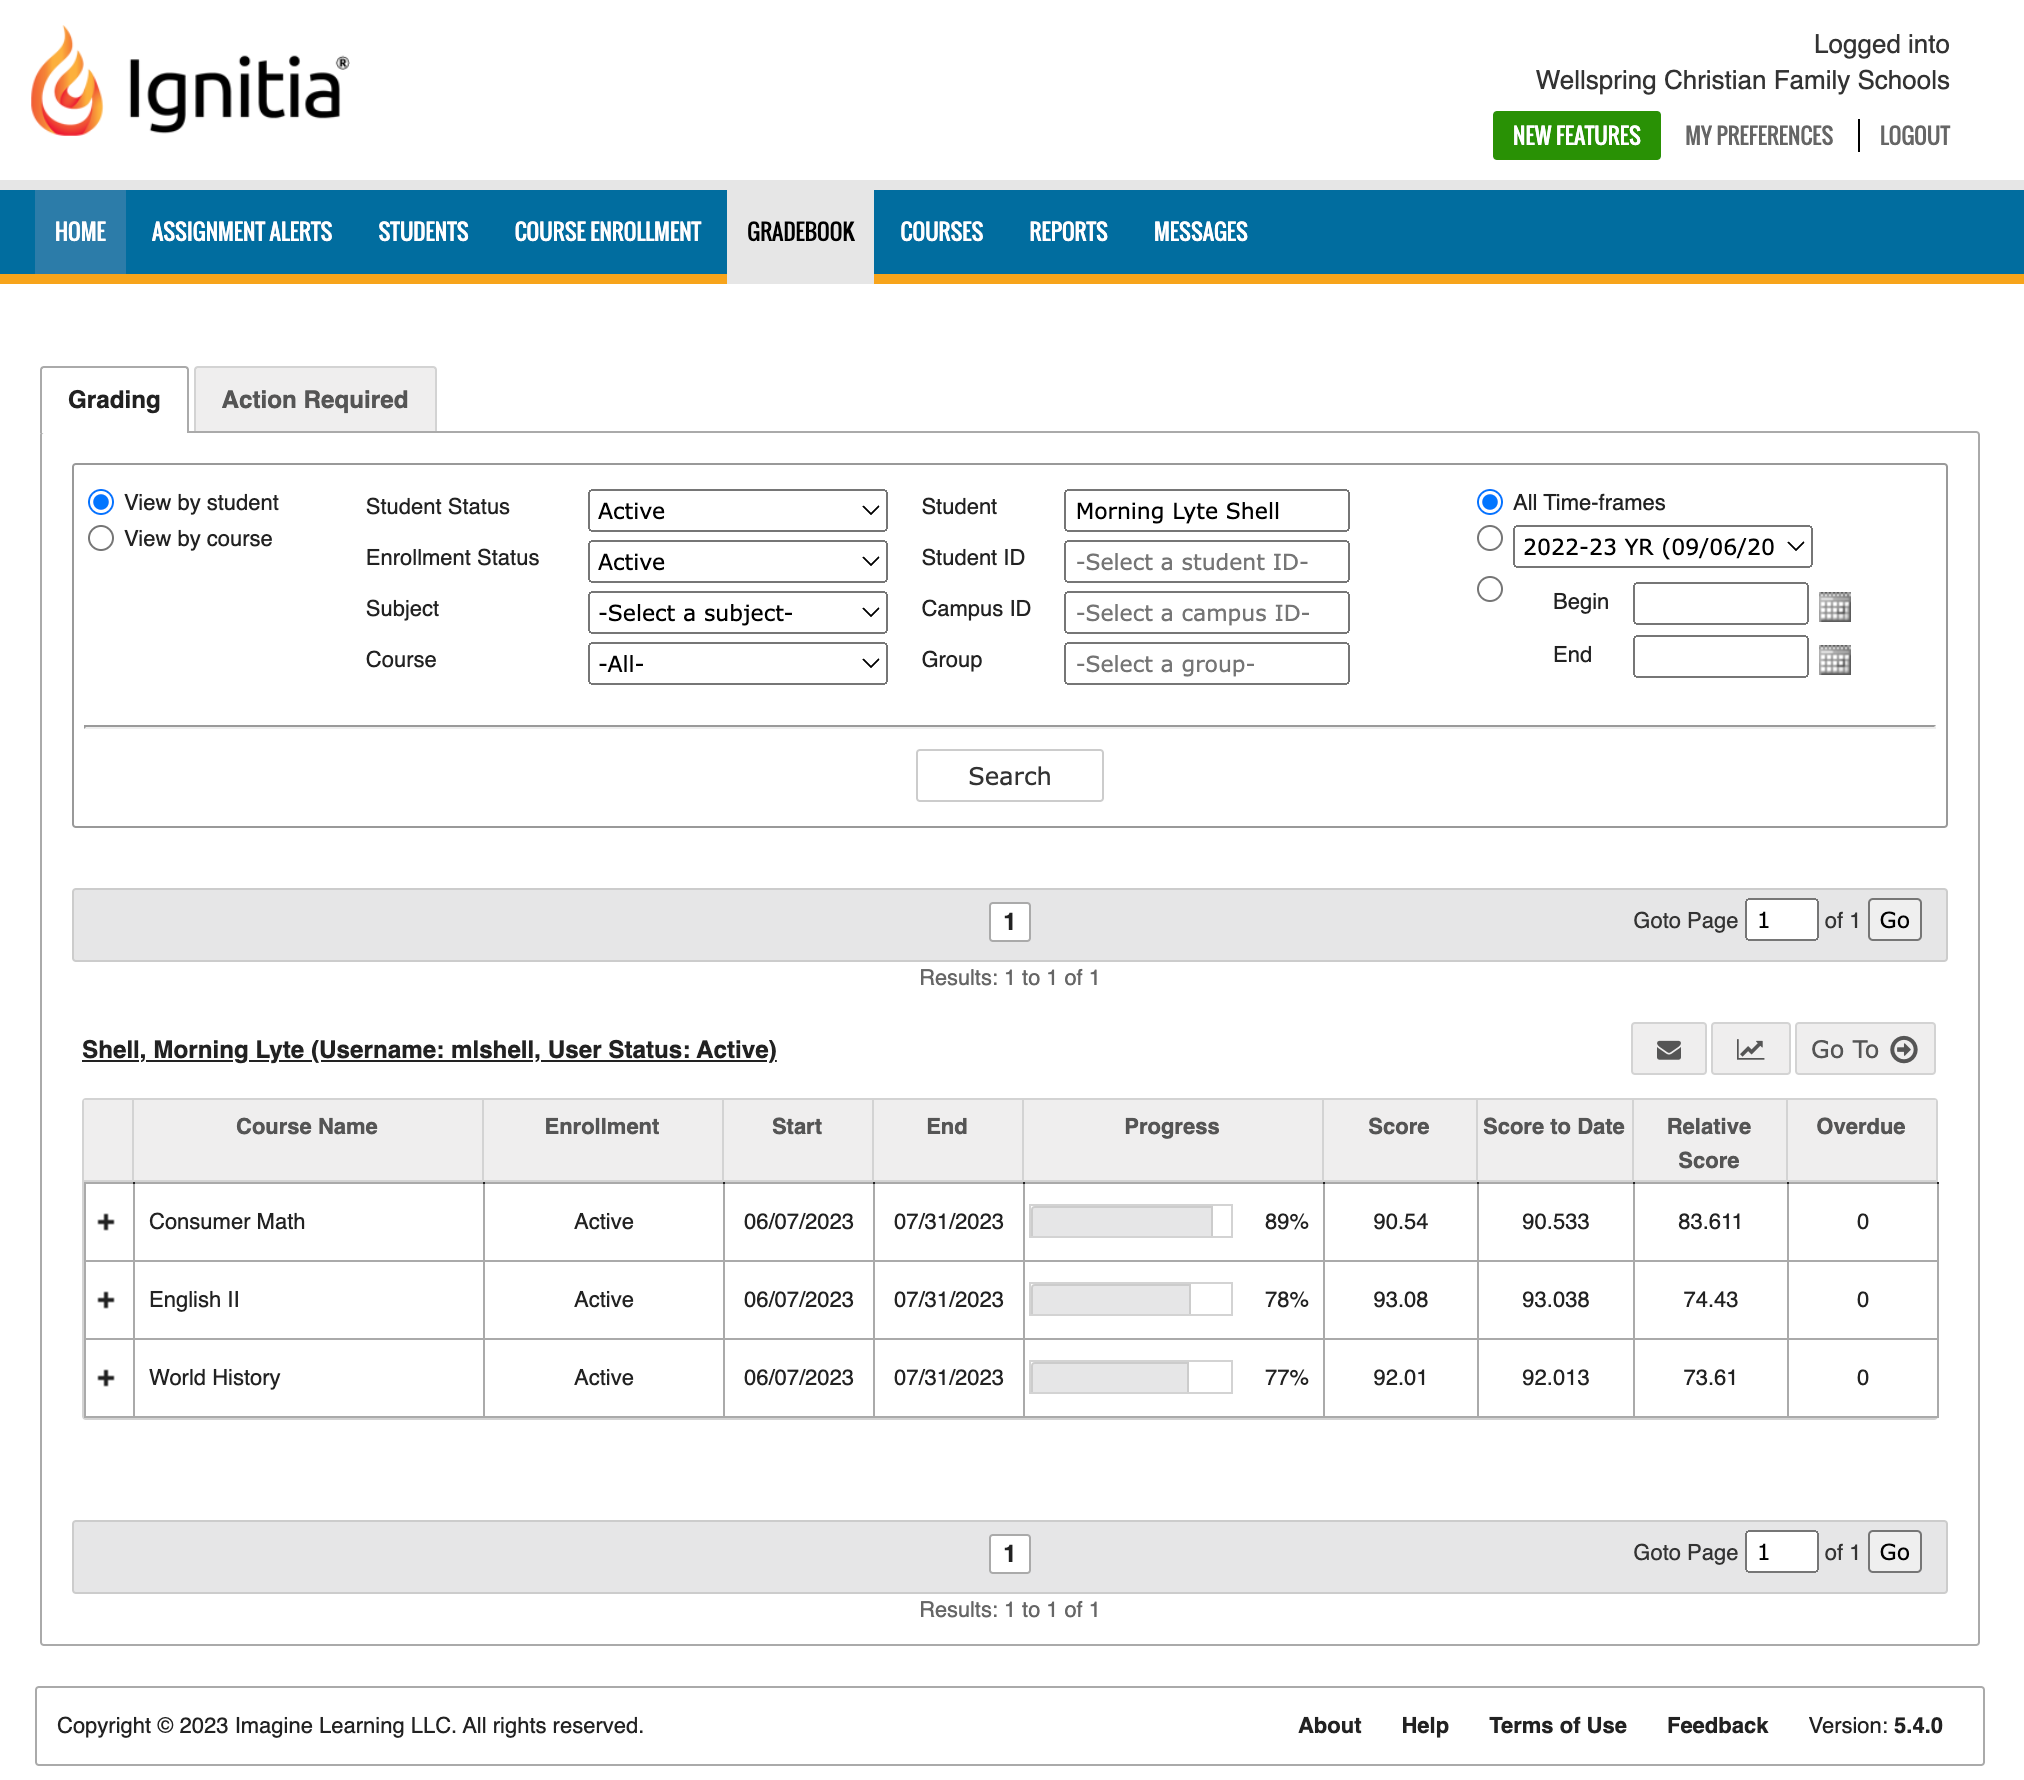The width and height of the screenshot is (2024, 1780).
Task: Go to the HOME nav item
Action: pyautogui.click(x=80, y=232)
